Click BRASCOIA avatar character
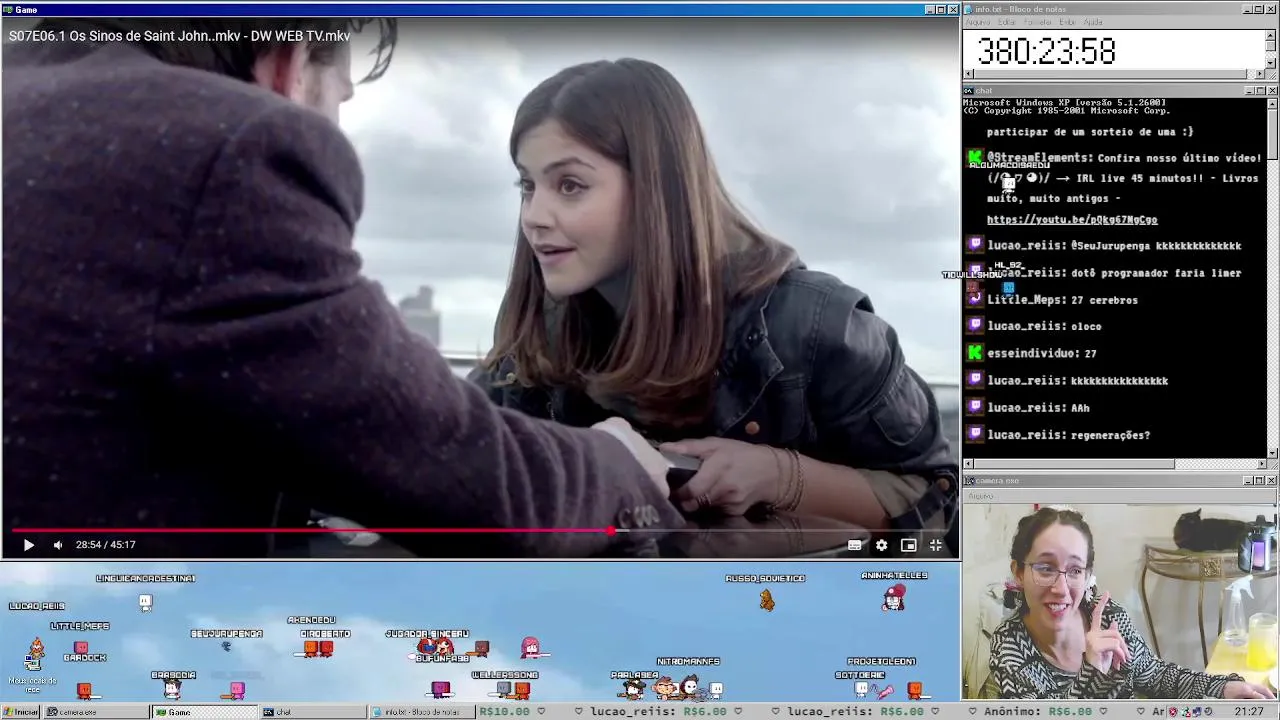 172,688
